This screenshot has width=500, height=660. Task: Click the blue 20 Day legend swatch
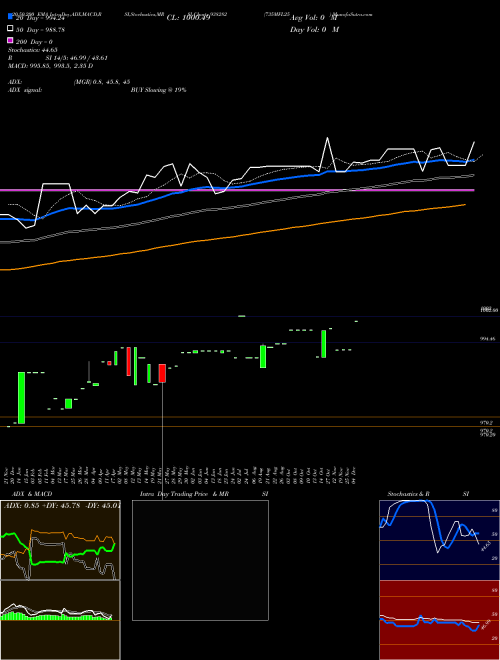[x=10, y=17]
